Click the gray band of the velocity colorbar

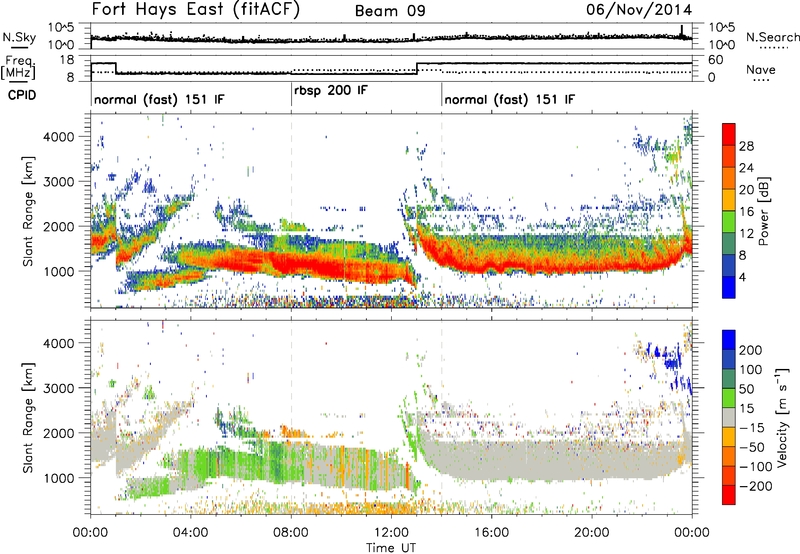pyautogui.click(x=729, y=417)
